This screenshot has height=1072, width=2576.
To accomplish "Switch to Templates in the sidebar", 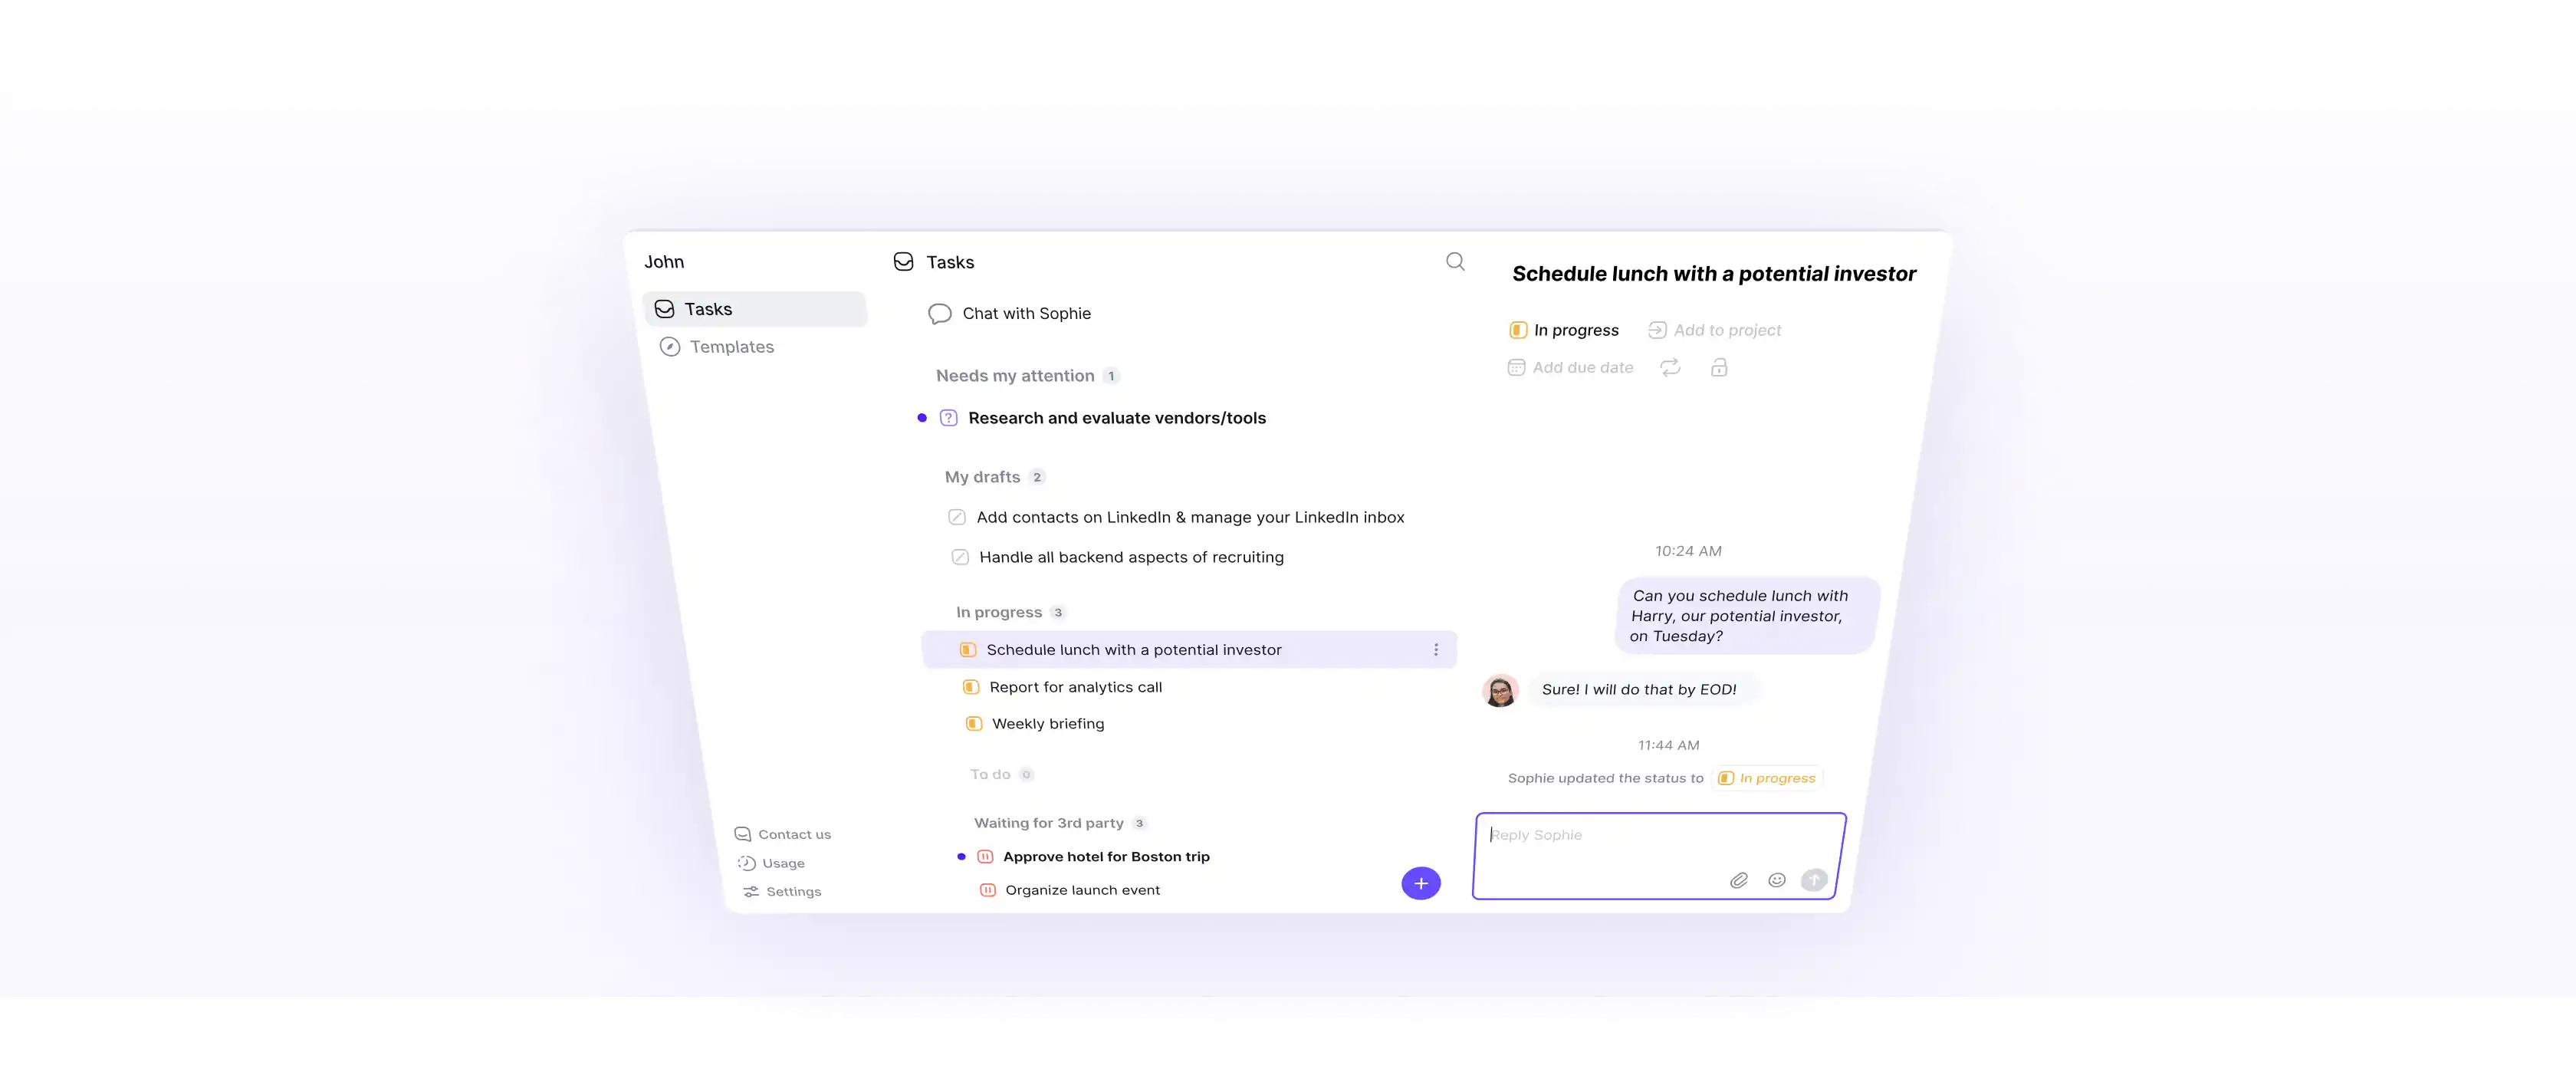I will (731, 347).
